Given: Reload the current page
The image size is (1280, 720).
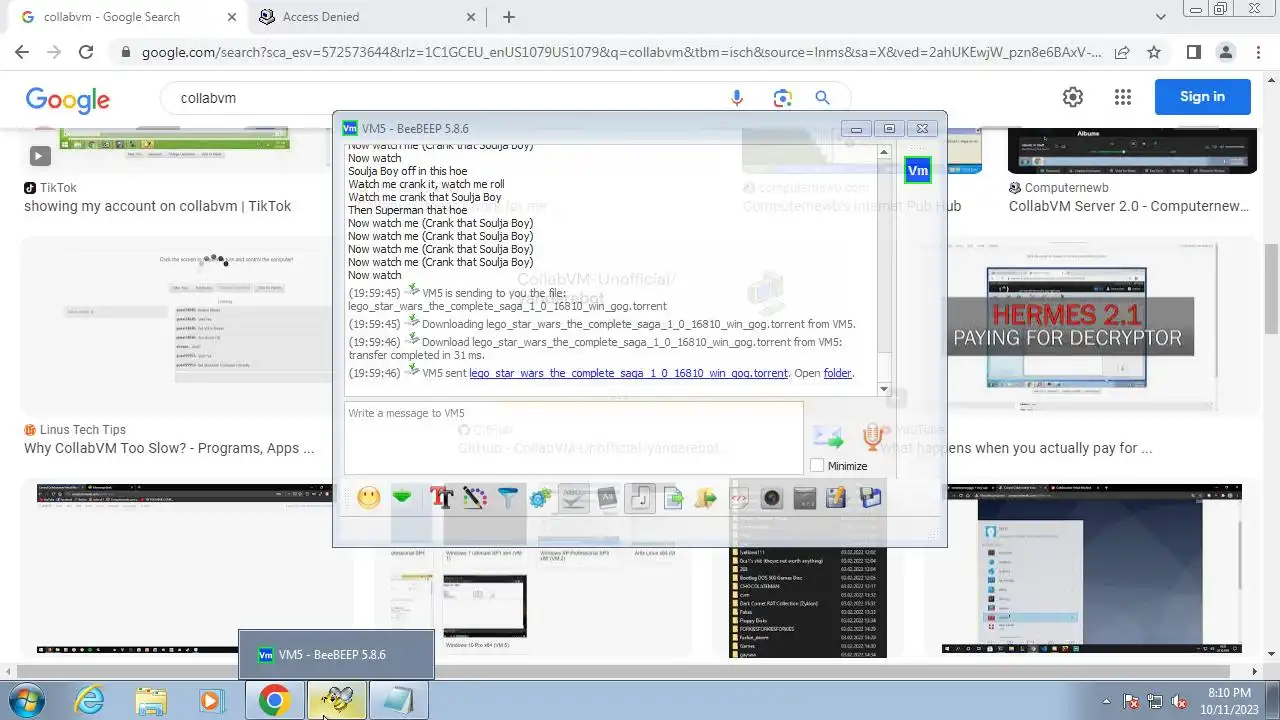Looking at the screenshot, I should (x=86, y=52).
